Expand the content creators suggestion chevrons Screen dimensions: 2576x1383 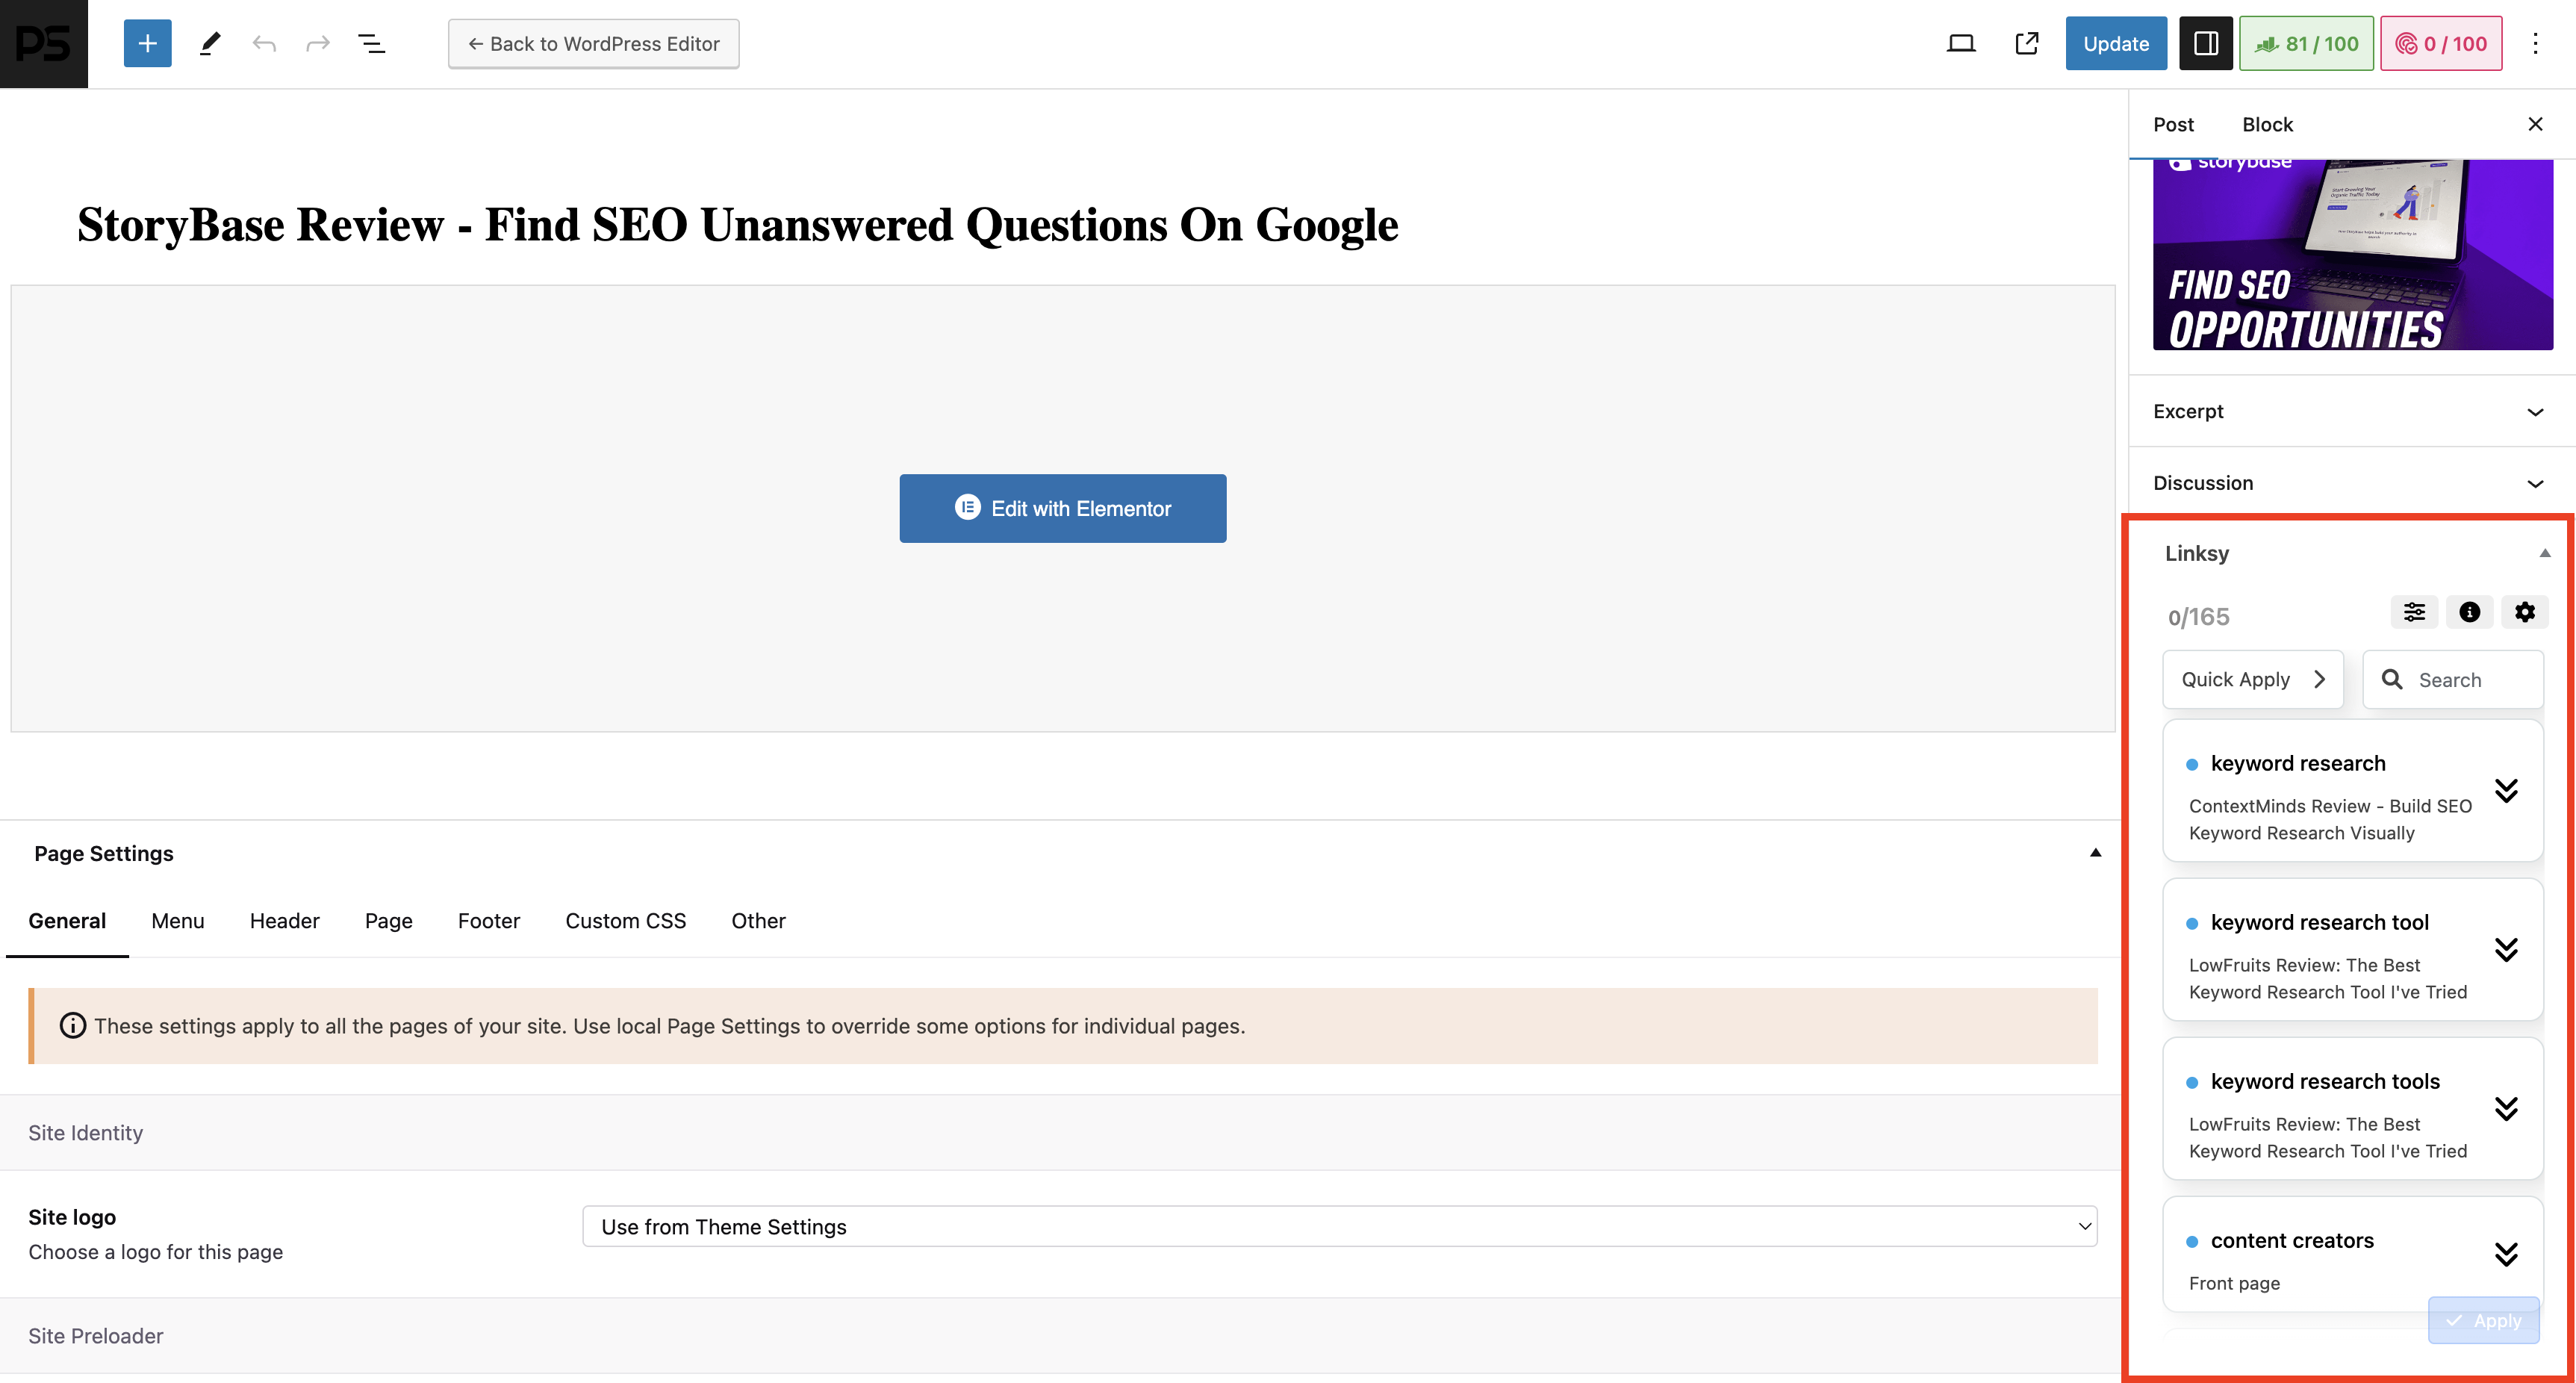(x=2506, y=1254)
